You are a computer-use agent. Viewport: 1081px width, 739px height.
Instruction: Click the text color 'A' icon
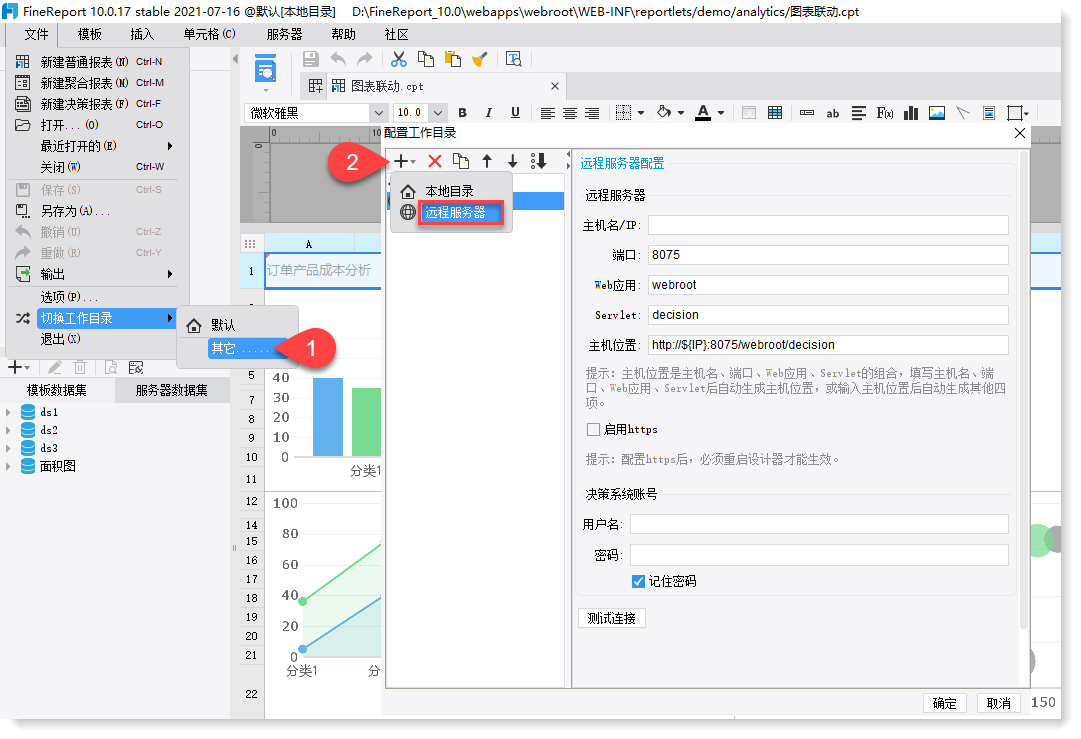tap(703, 112)
